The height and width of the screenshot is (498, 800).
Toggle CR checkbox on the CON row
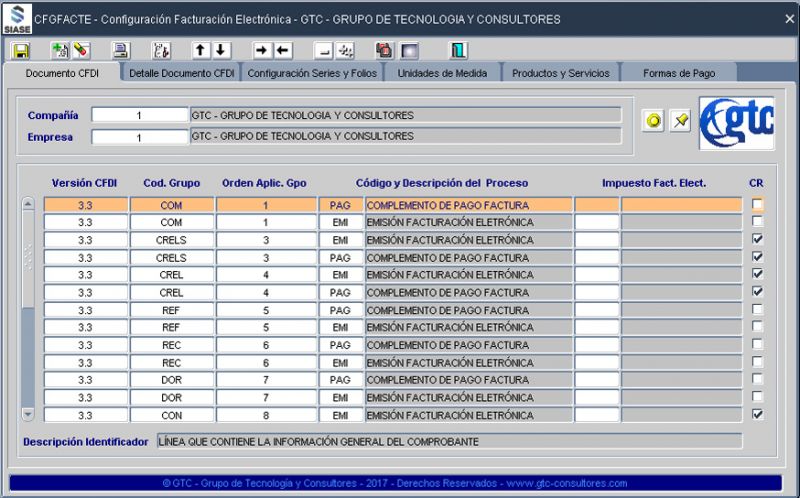click(x=757, y=414)
